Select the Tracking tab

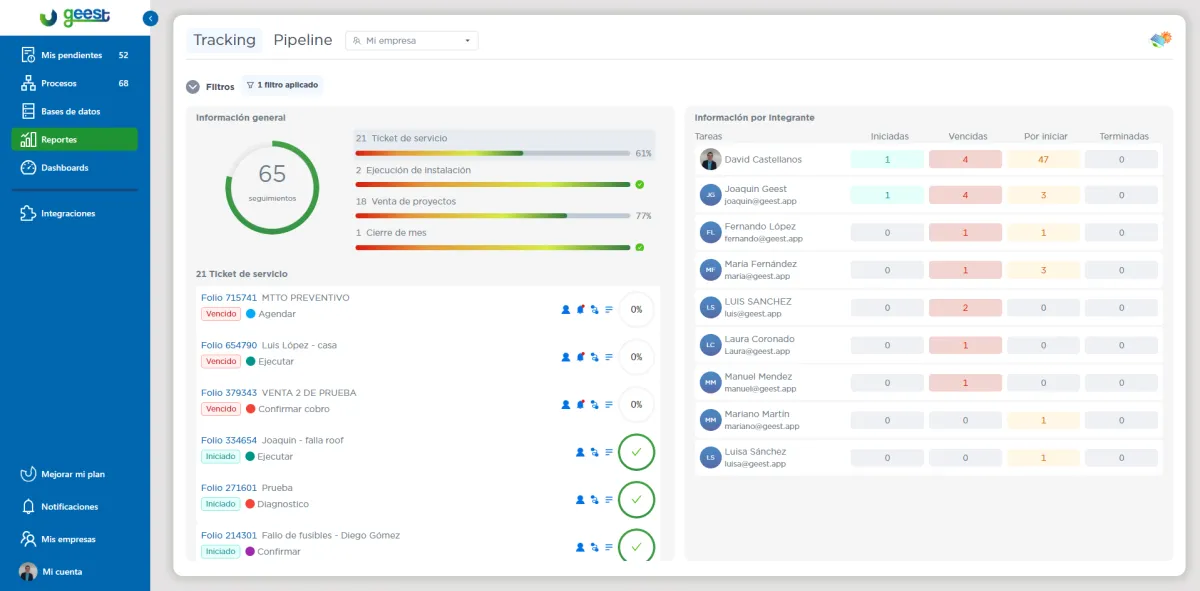coord(224,40)
